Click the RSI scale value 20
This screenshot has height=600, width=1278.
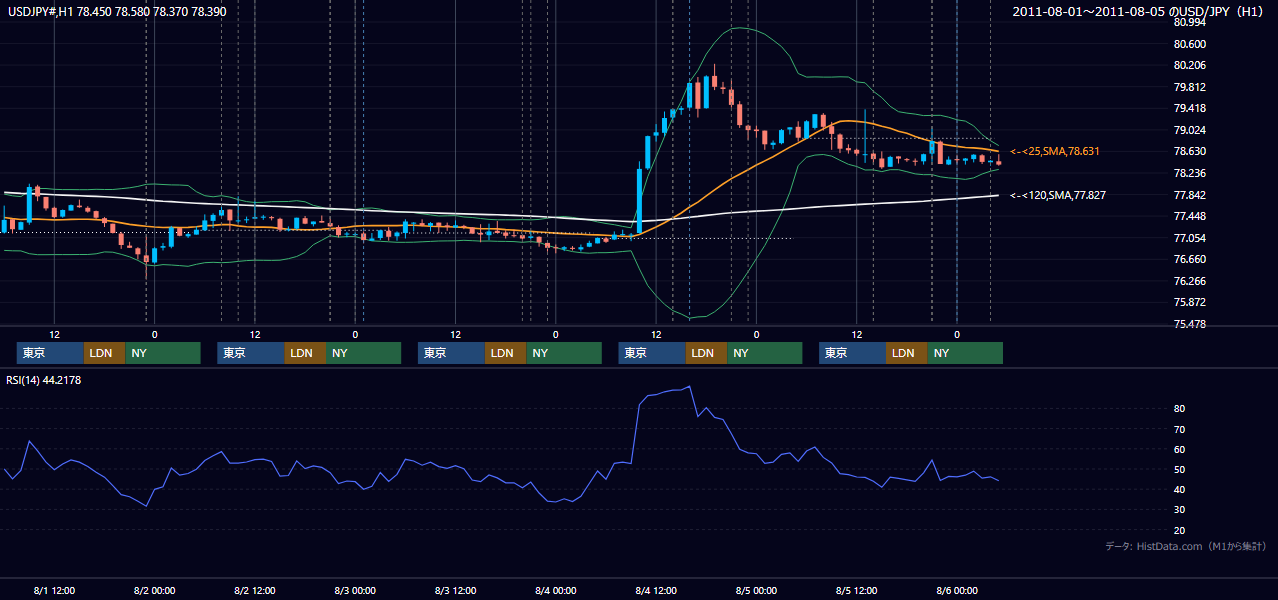tap(1179, 530)
